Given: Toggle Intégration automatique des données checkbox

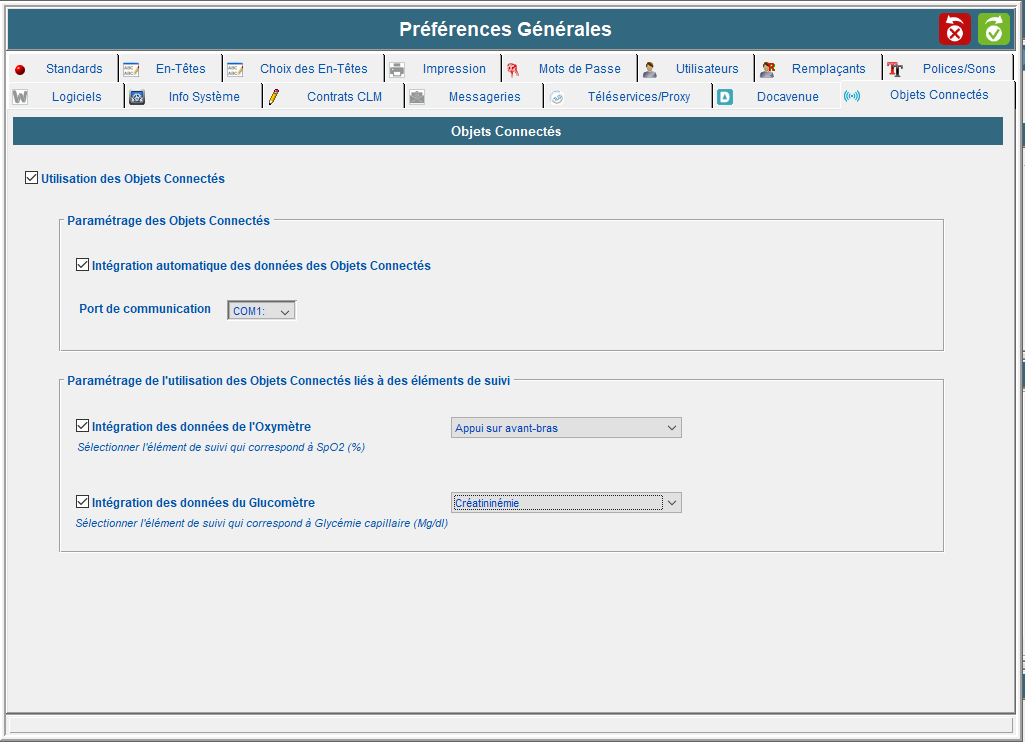Looking at the screenshot, I should tap(83, 266).
